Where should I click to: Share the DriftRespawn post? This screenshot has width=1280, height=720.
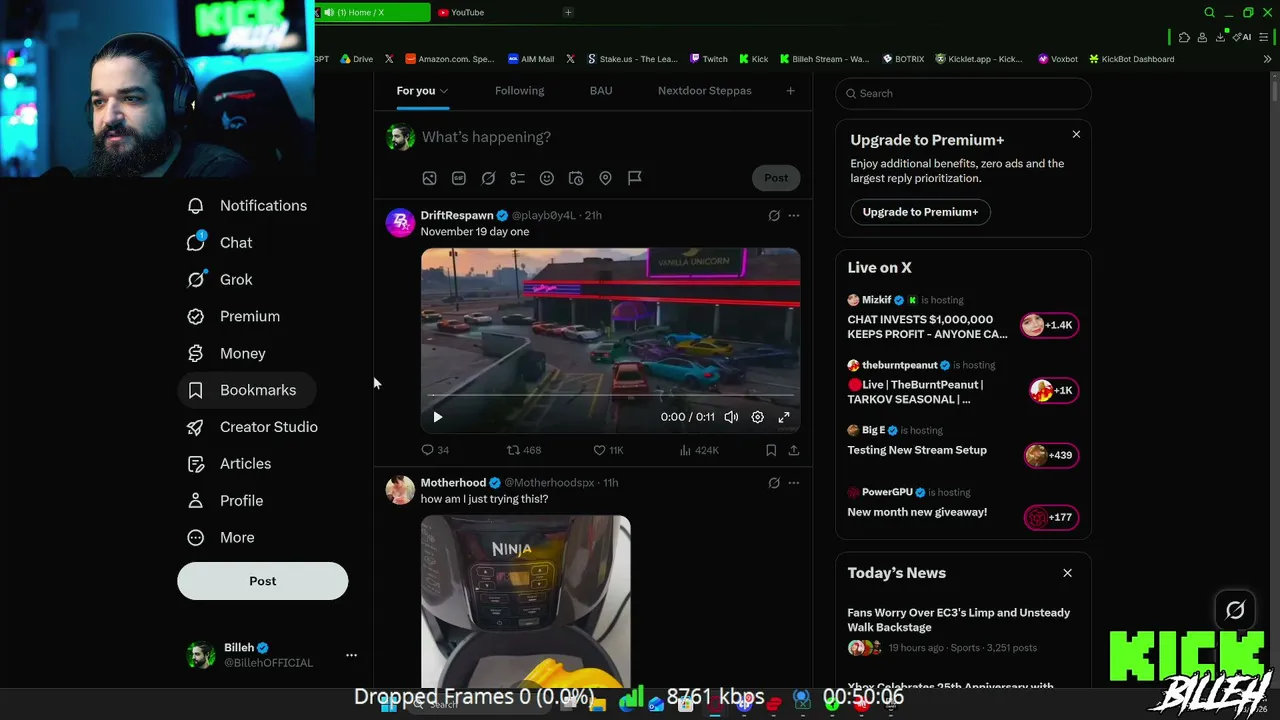point(794,450)
